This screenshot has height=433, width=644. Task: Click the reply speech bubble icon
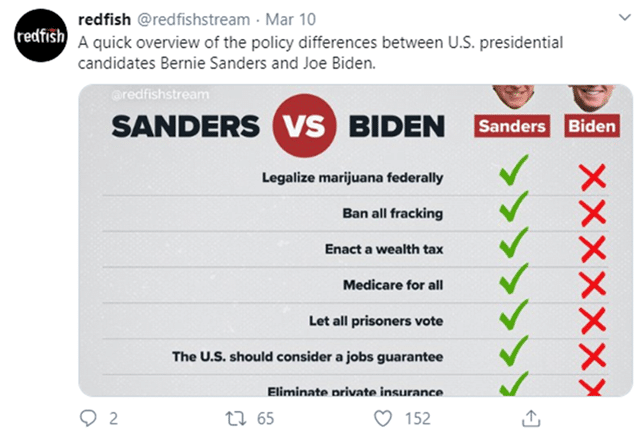coord(88,418)
